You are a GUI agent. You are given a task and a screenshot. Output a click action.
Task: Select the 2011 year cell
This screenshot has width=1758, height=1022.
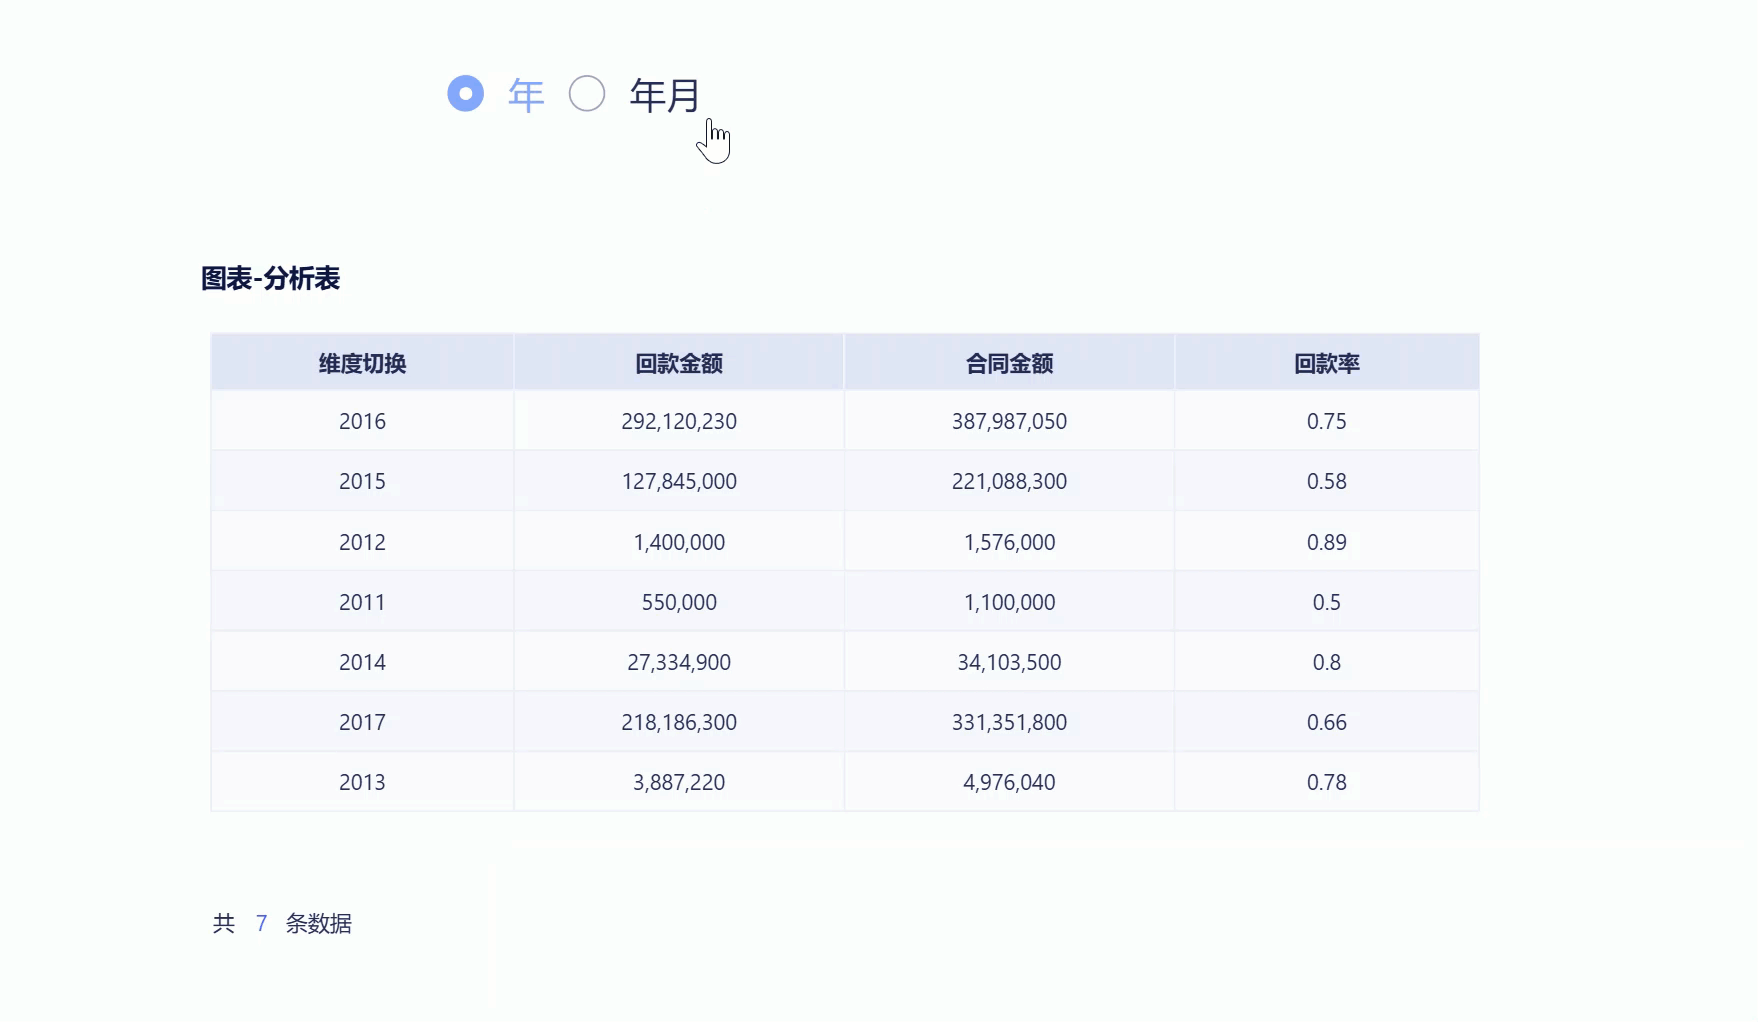tap(362, 602)
